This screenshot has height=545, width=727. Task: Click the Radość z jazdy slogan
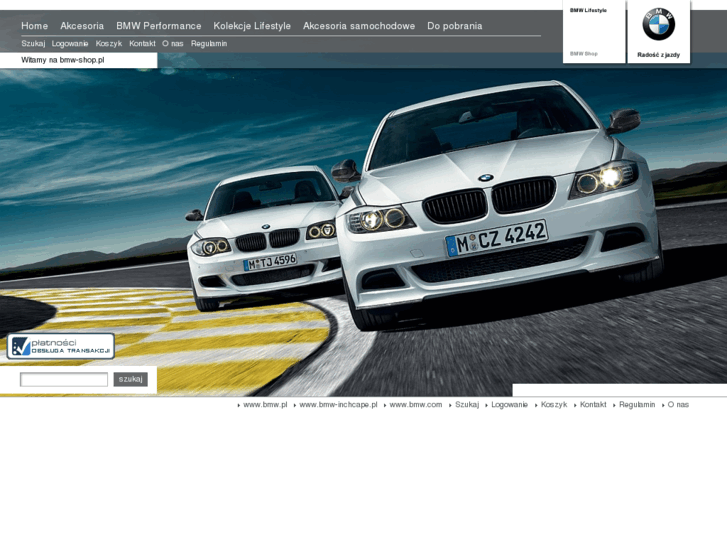pos(658,55)
